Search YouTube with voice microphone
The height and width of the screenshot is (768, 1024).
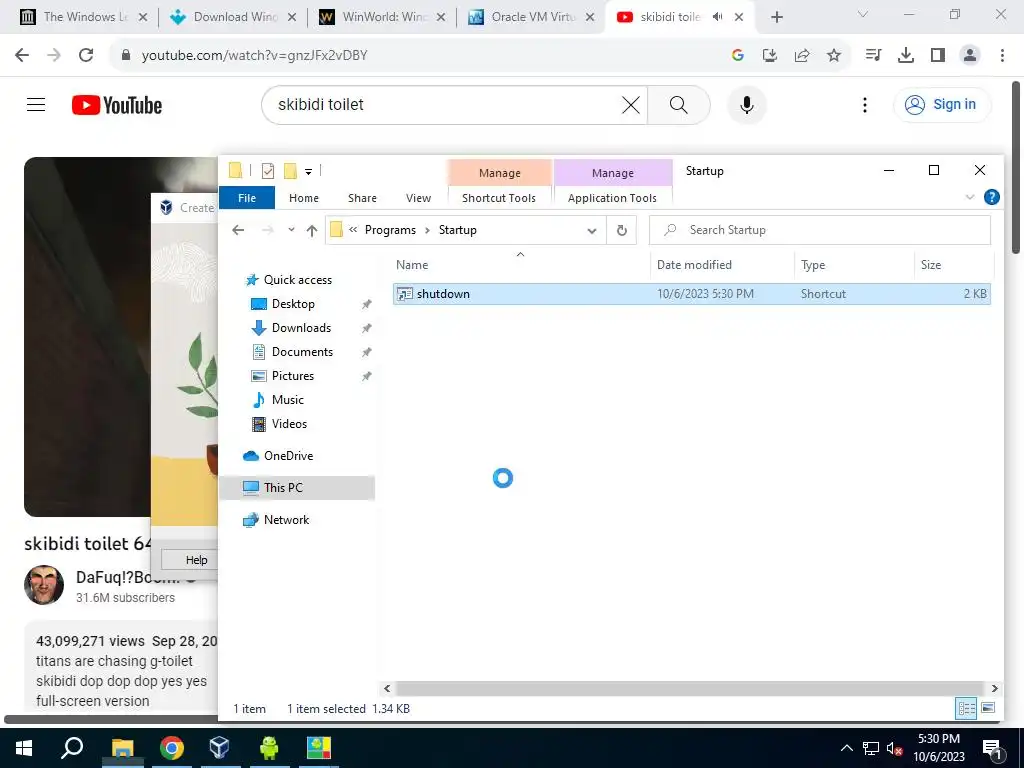click(746, 104)
